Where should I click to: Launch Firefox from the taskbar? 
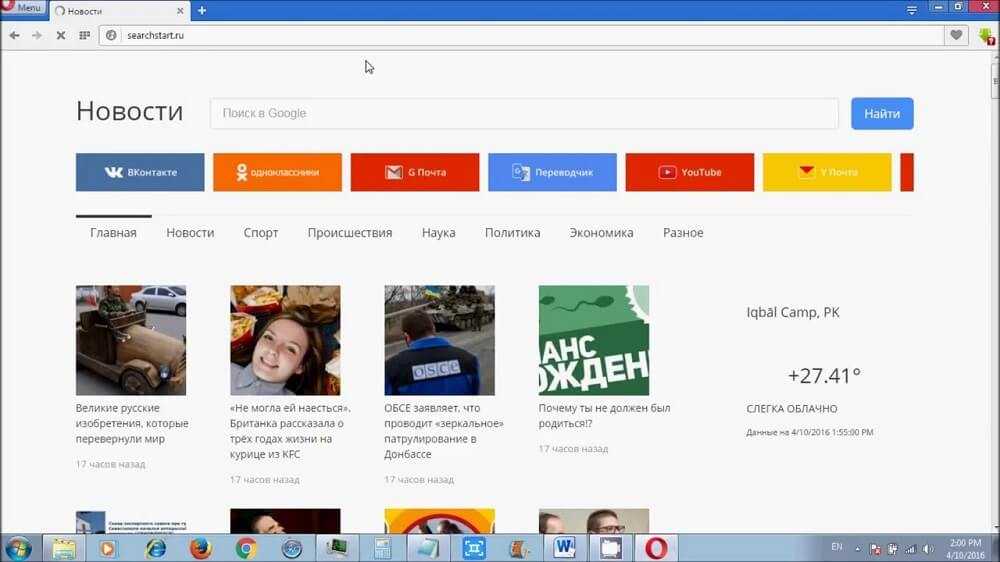(200, 548)
